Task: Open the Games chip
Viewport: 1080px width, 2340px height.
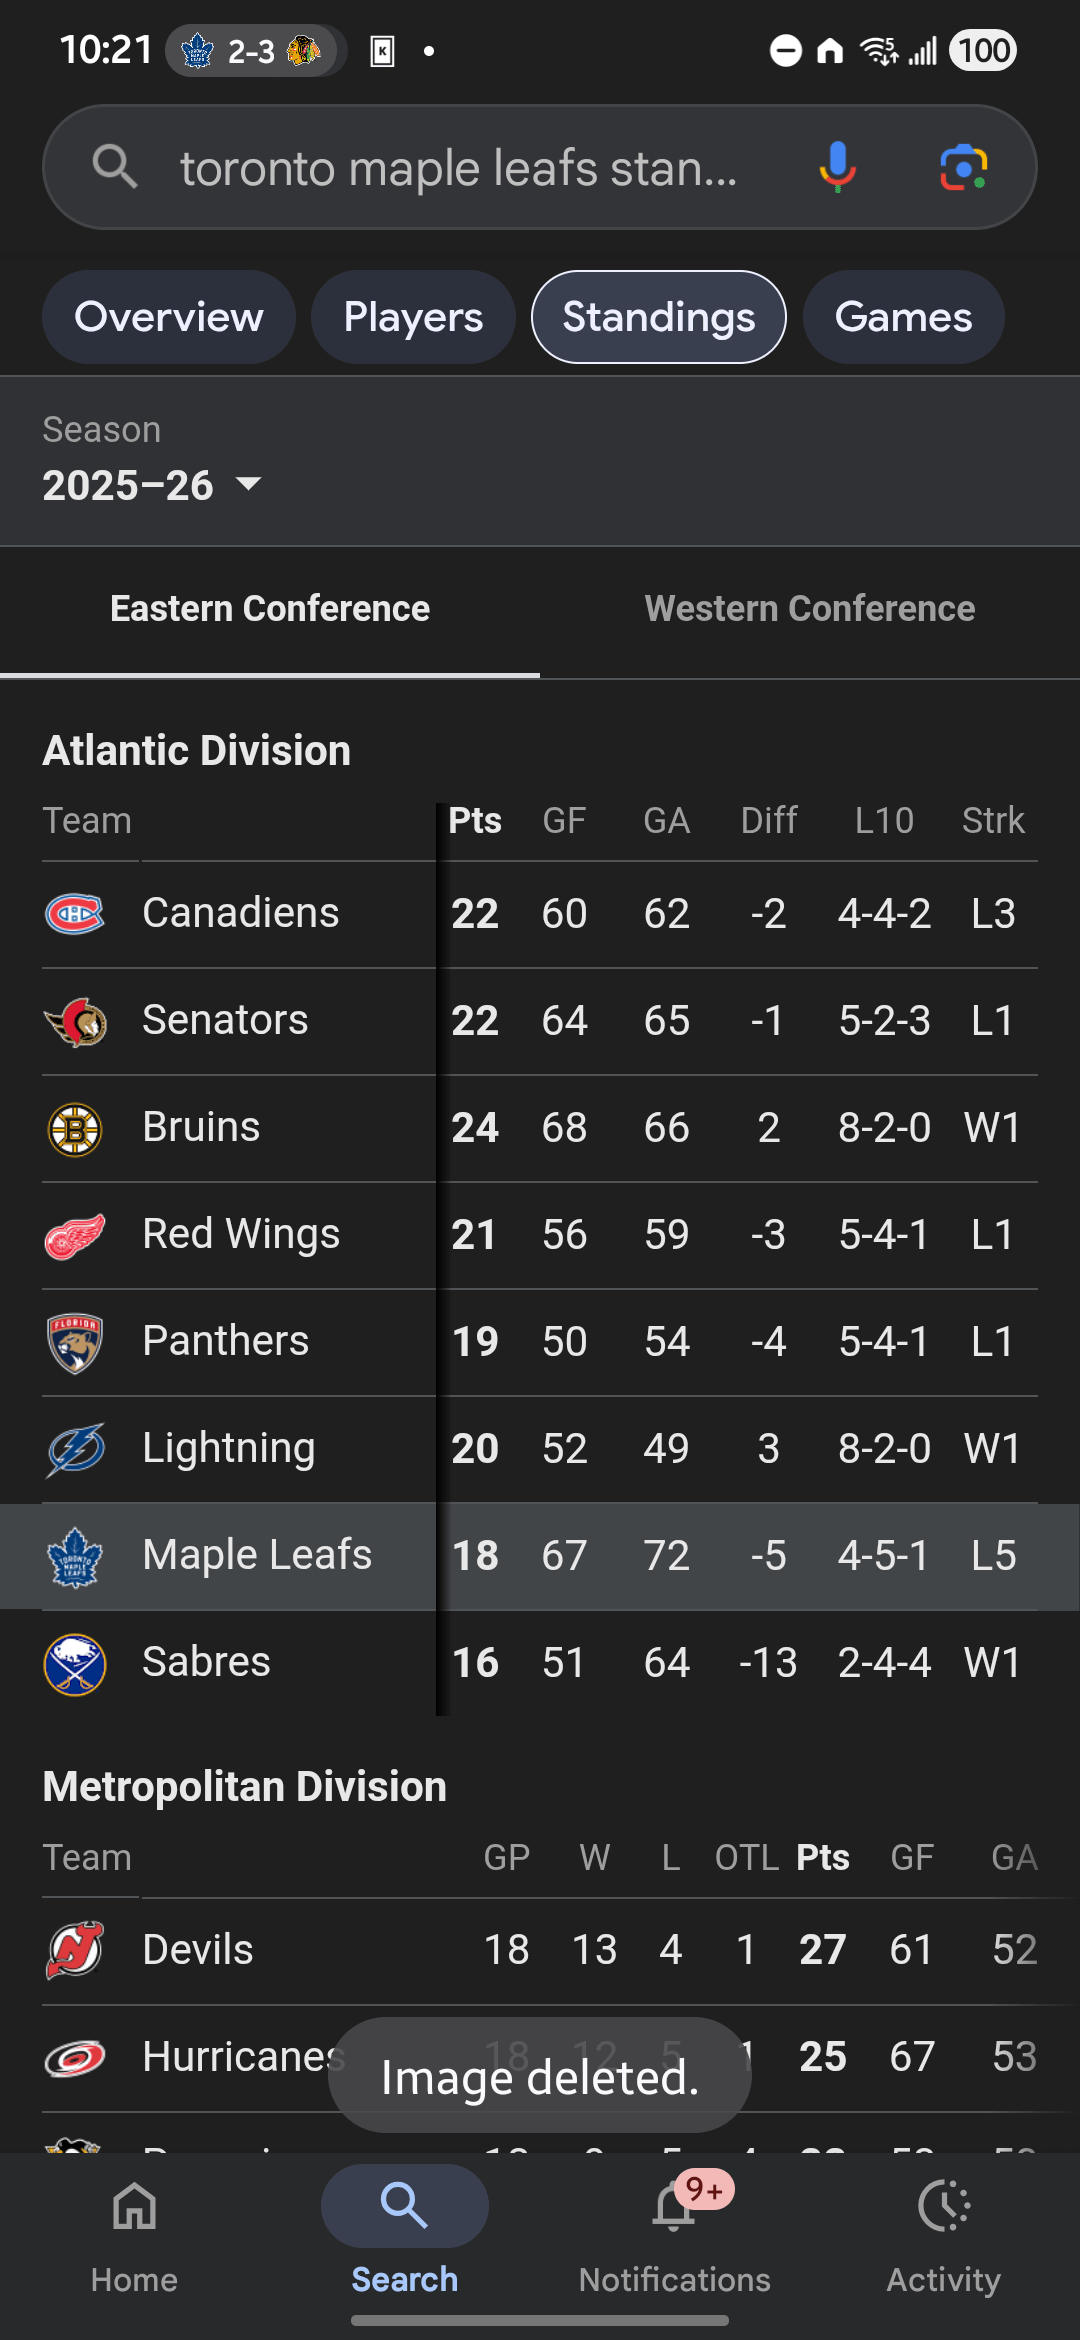Action: tap(903, 317)
